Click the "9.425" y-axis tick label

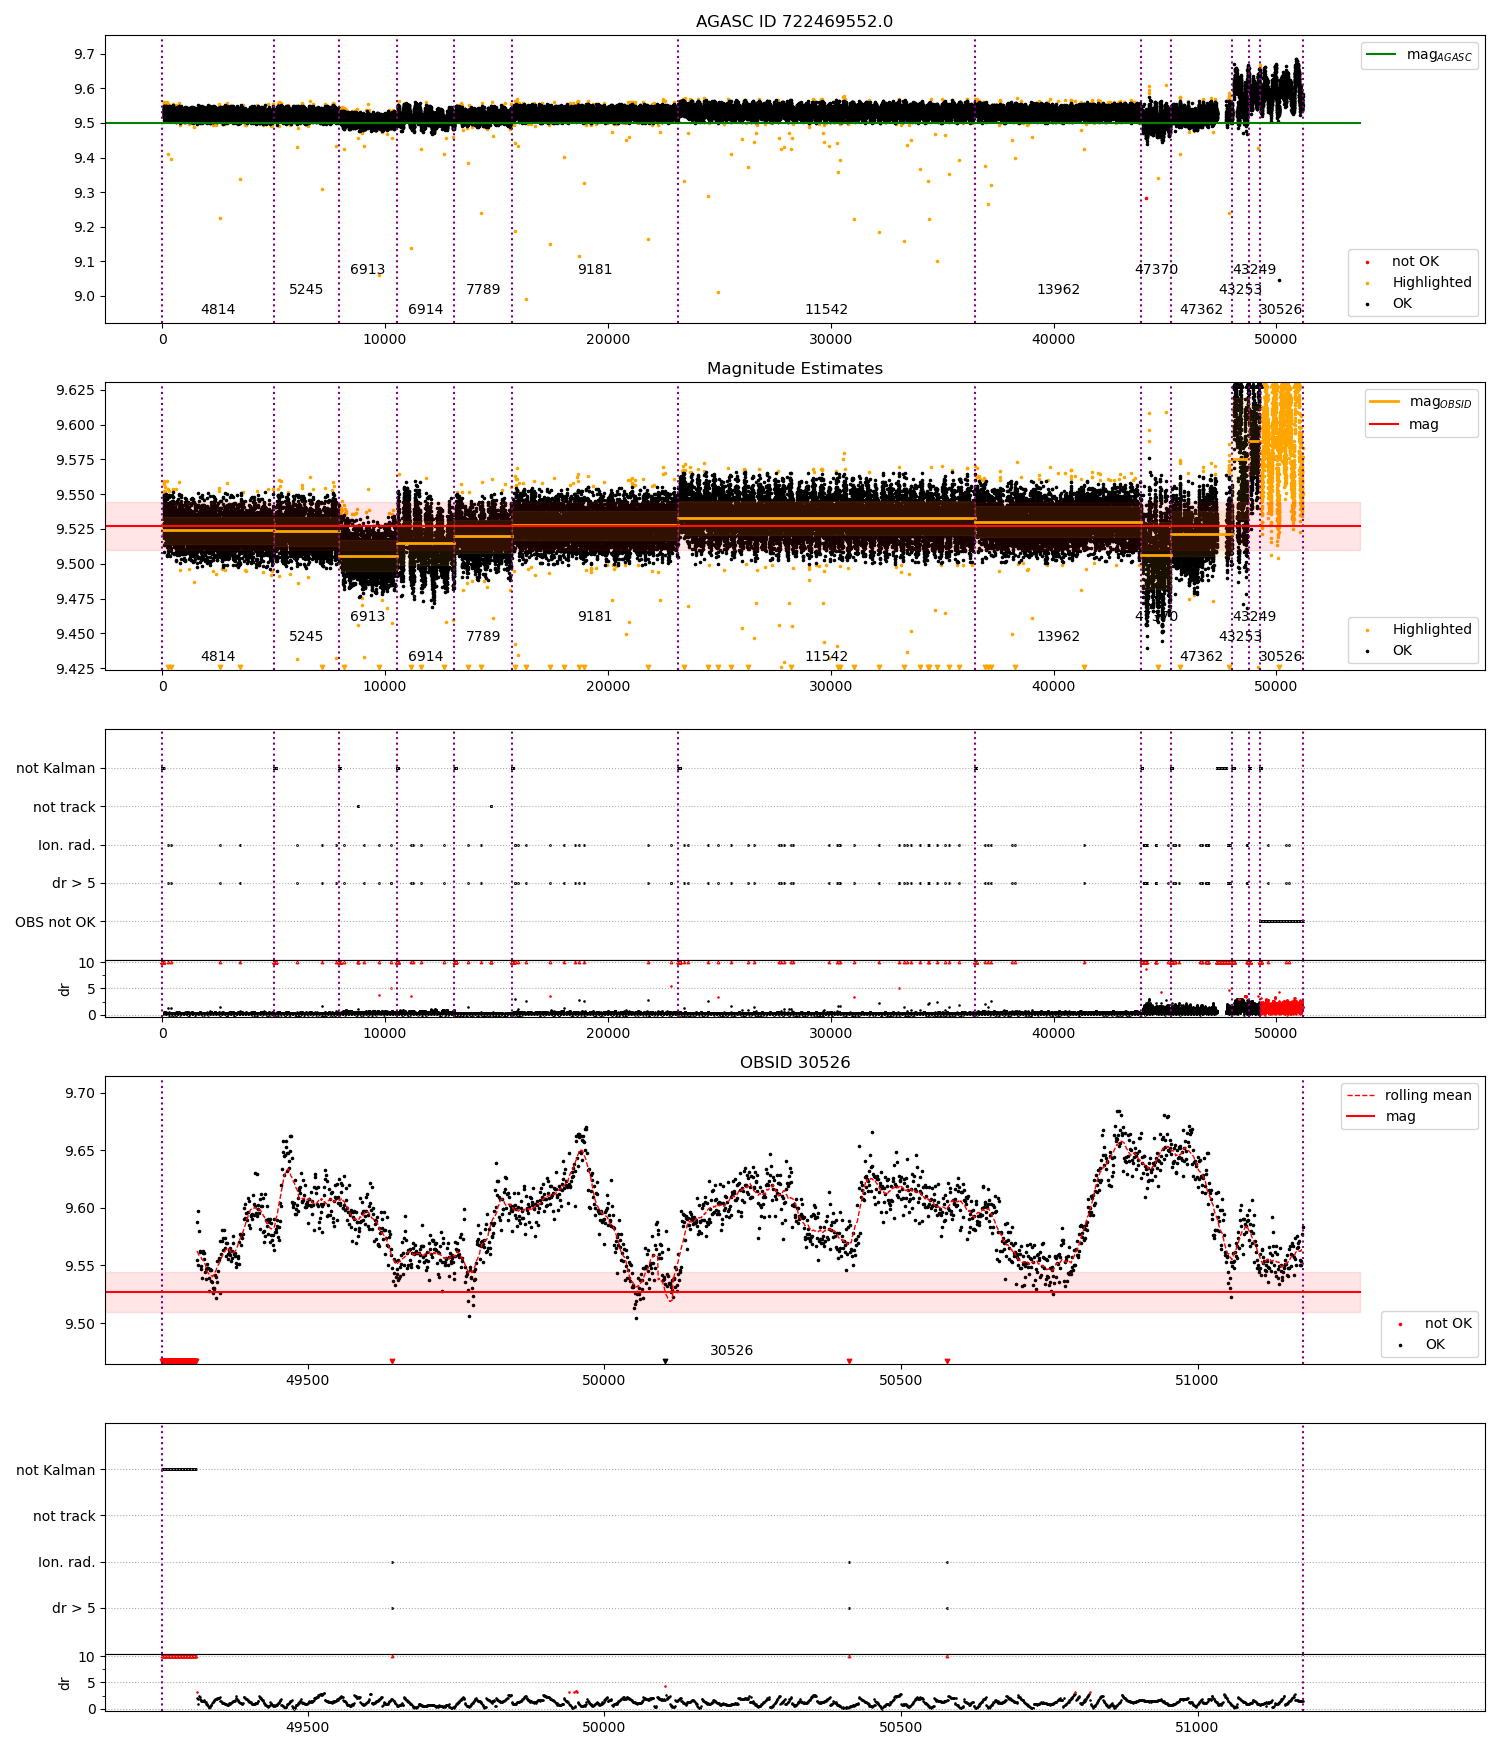(x=75, y=668)
